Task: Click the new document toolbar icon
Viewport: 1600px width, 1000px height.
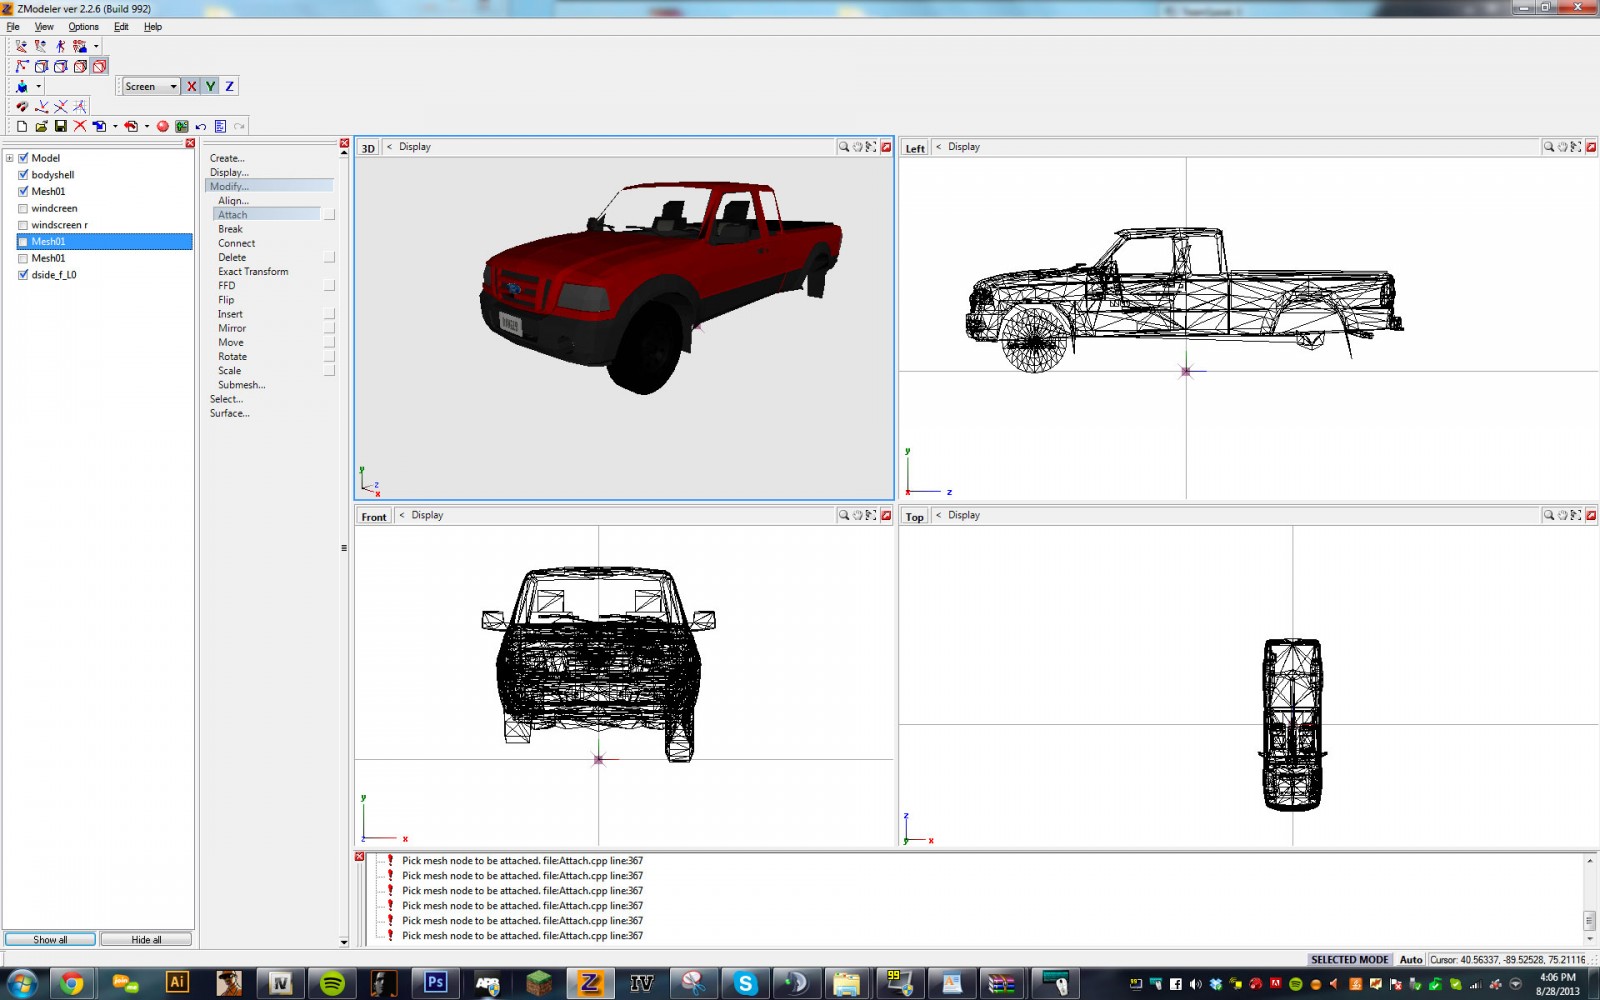Action: [22, 126]
